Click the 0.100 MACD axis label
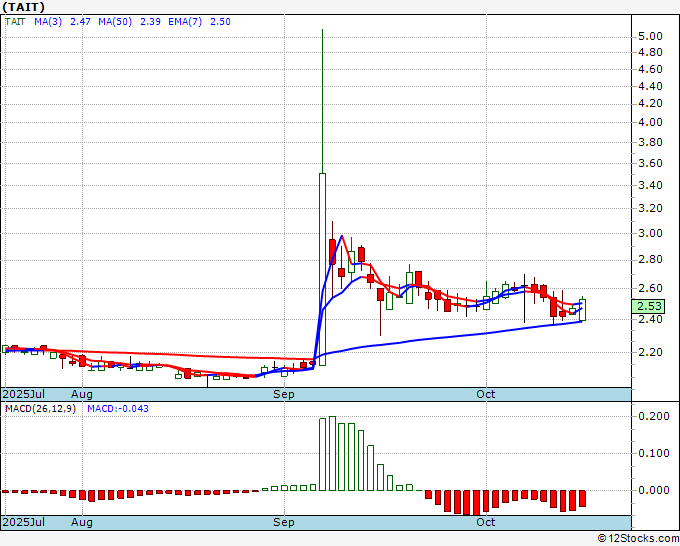This screenshot has width=680, height=546. 654,454
